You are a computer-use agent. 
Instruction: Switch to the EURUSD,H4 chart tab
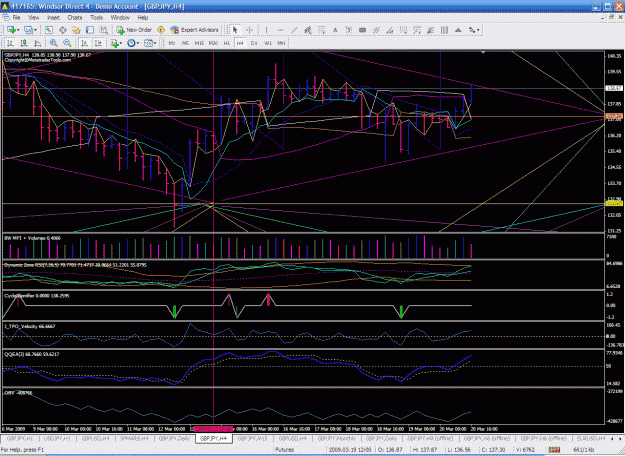click(x=592, y=438)
